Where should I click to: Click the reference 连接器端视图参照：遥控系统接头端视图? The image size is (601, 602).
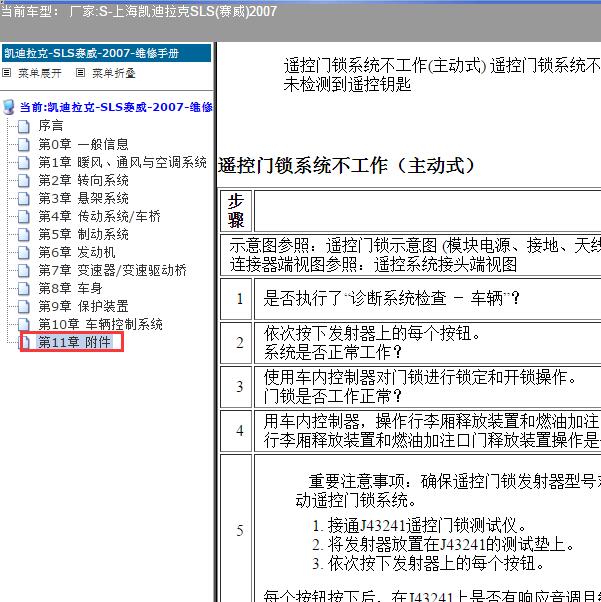coord(373,265)
